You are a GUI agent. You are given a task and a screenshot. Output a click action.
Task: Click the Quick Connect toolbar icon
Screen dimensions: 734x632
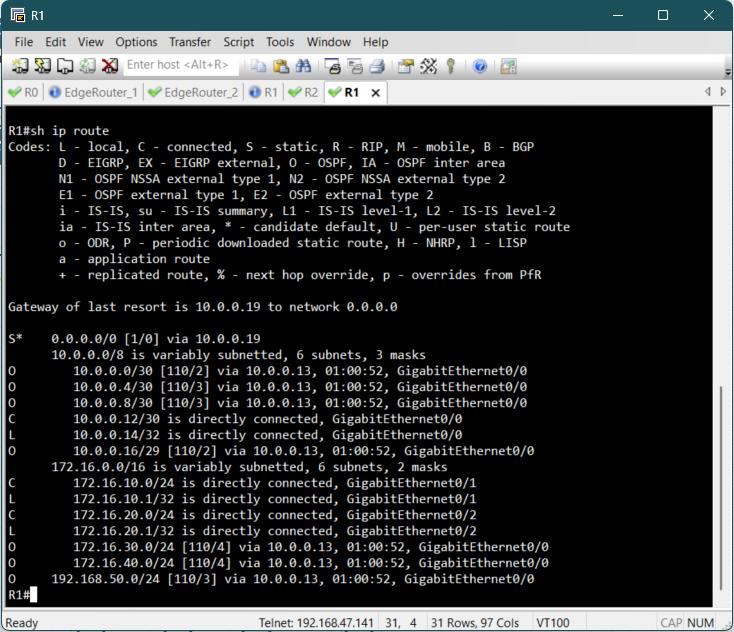tap(42, 66)
